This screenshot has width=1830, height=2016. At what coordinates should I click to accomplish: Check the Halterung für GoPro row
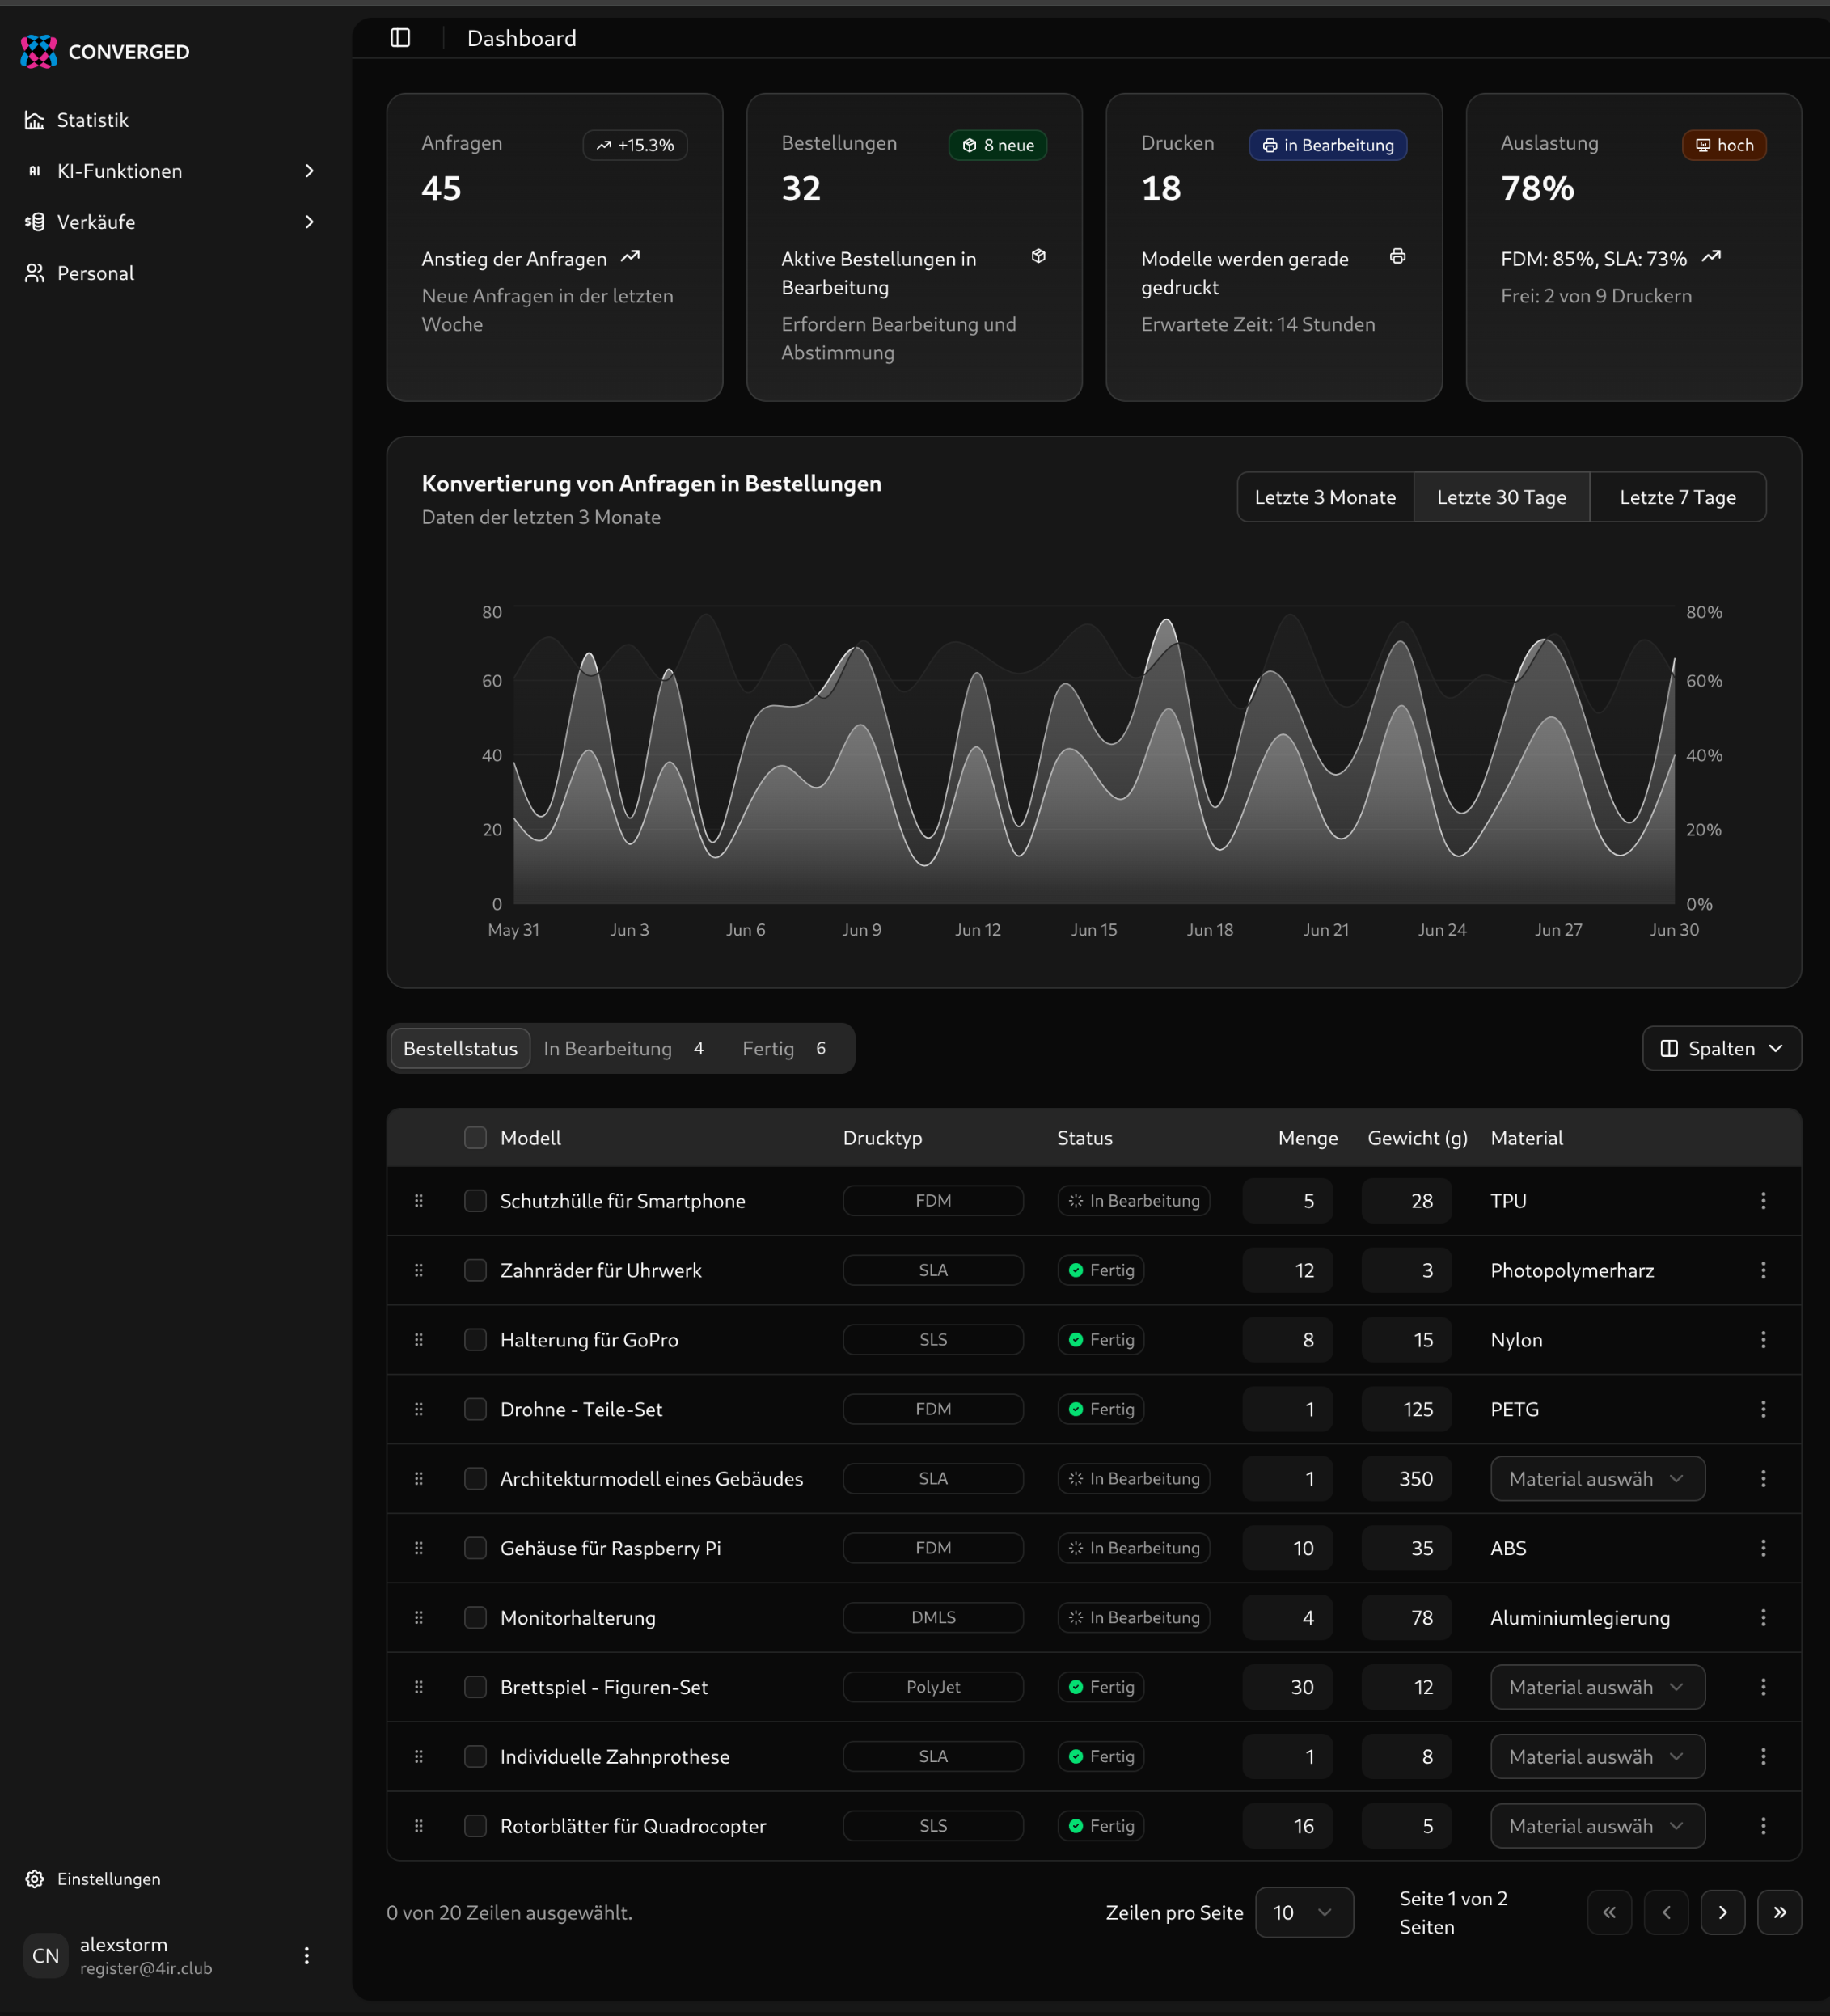(x=475, y=1339)
